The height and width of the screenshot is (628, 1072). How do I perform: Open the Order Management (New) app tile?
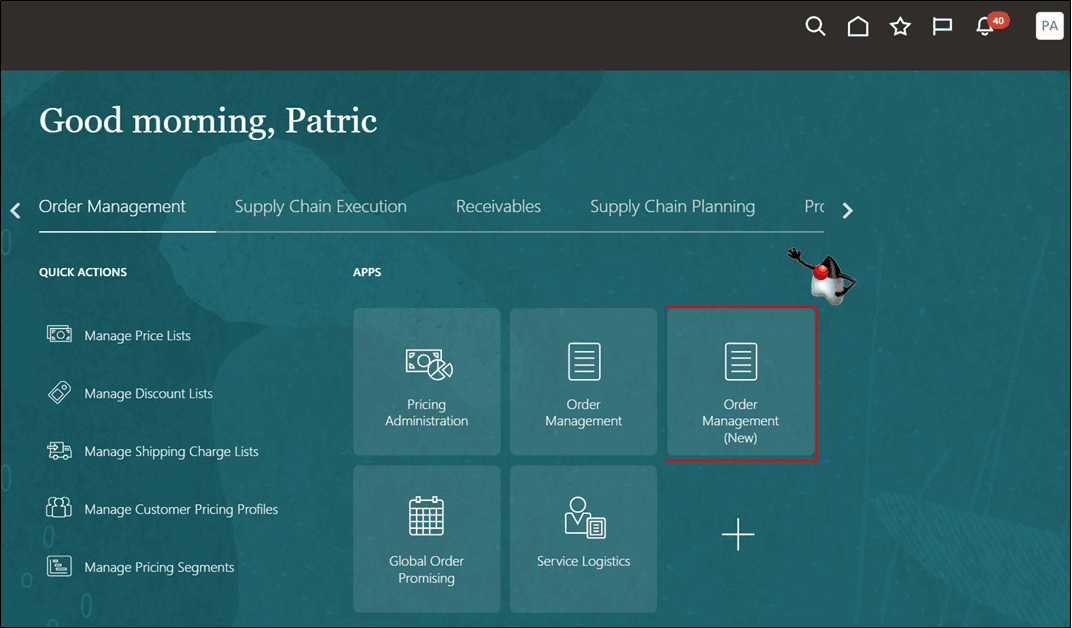740,383
